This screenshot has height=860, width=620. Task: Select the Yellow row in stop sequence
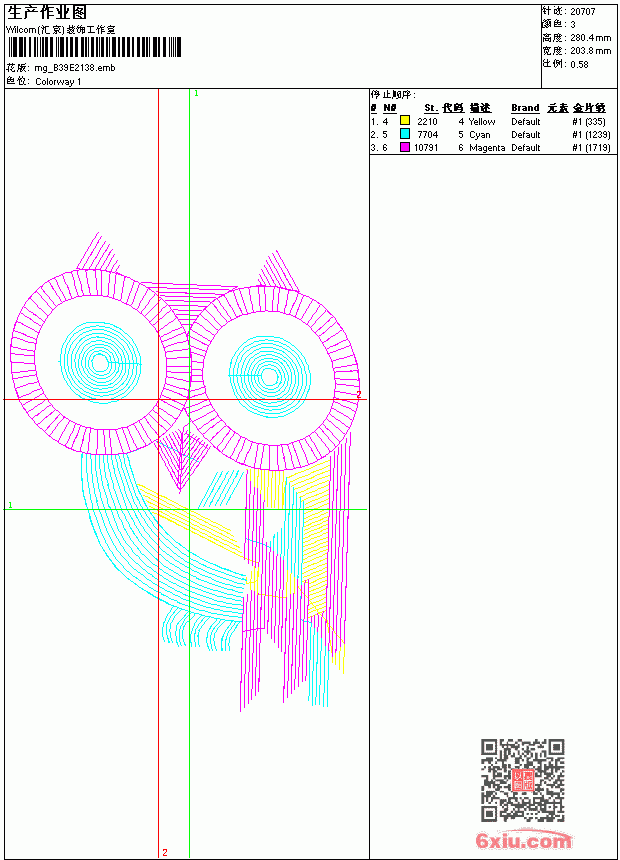pos(491,121)
